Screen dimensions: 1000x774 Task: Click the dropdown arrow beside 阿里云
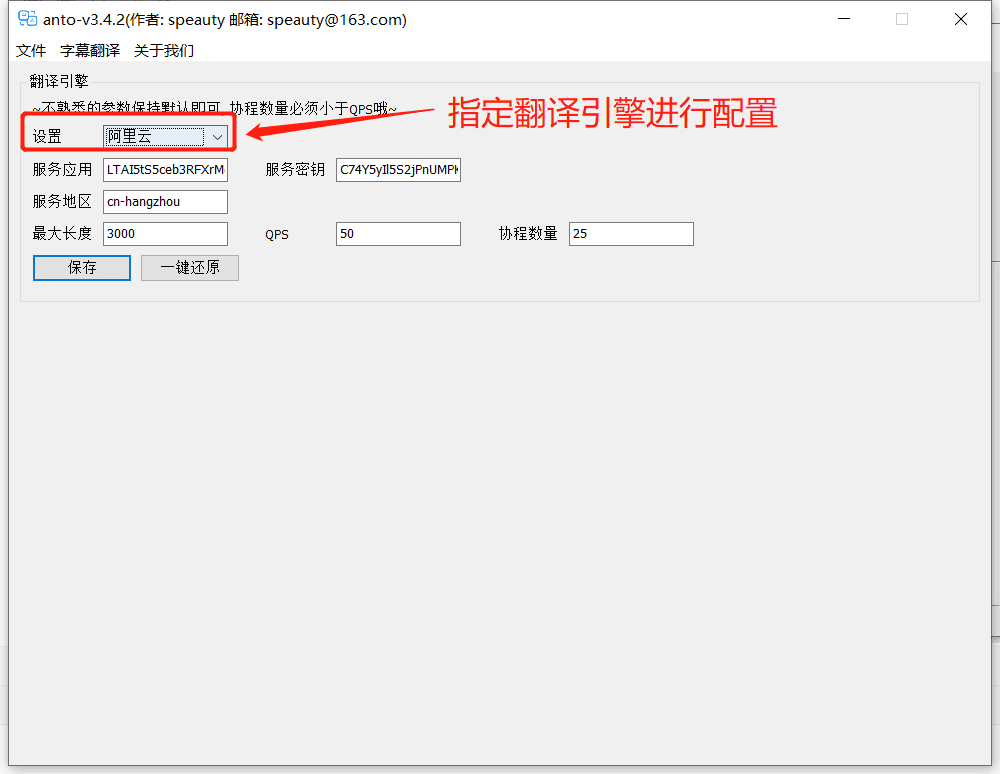click(x=217, y=136)
